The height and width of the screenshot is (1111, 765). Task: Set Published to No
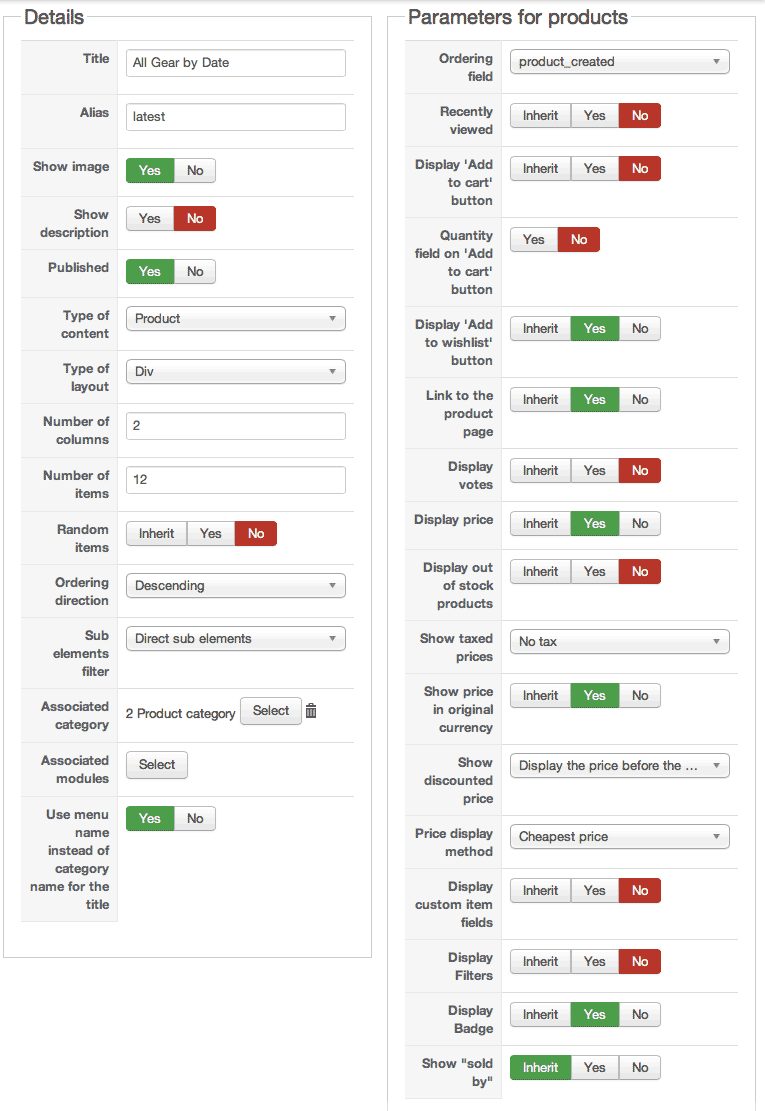pyautogui.click(x=195, y=271)
